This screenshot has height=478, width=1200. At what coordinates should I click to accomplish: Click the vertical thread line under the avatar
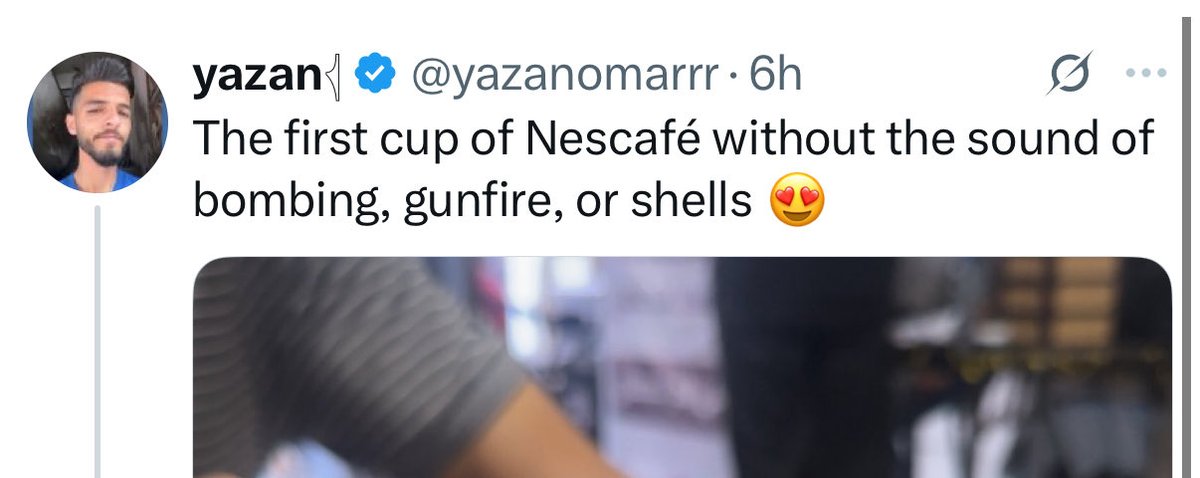tap(98, 342)
